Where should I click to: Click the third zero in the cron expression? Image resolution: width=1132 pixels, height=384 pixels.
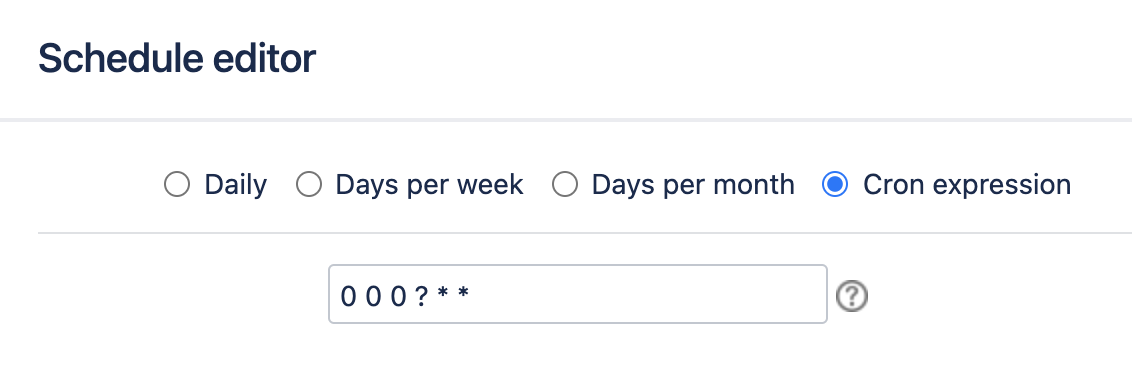pos(399,296)
